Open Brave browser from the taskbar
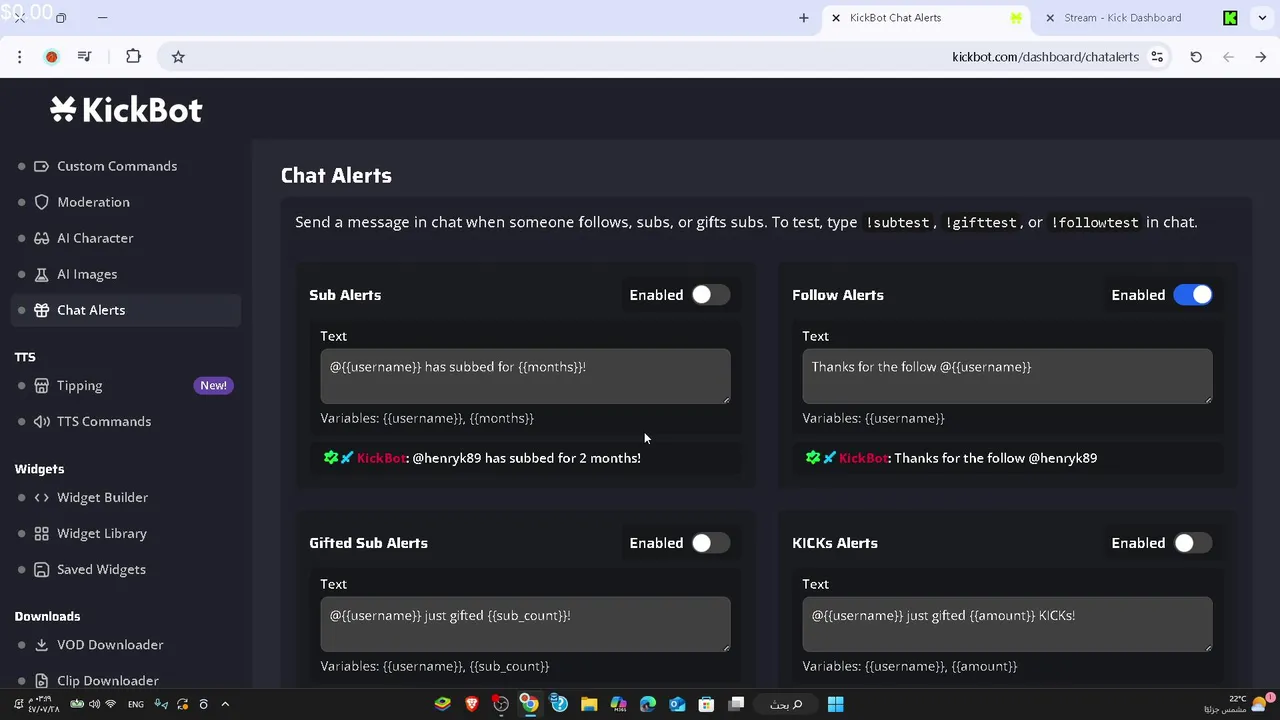The width and height of the screenshot is (1280, 720). click(471, 704)
